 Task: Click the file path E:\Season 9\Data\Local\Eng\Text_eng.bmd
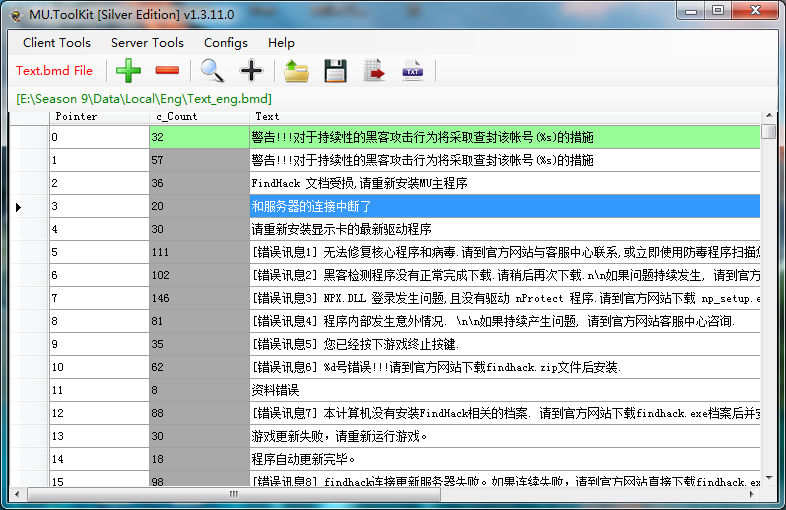pyautogui.click(x=144, y=99)
